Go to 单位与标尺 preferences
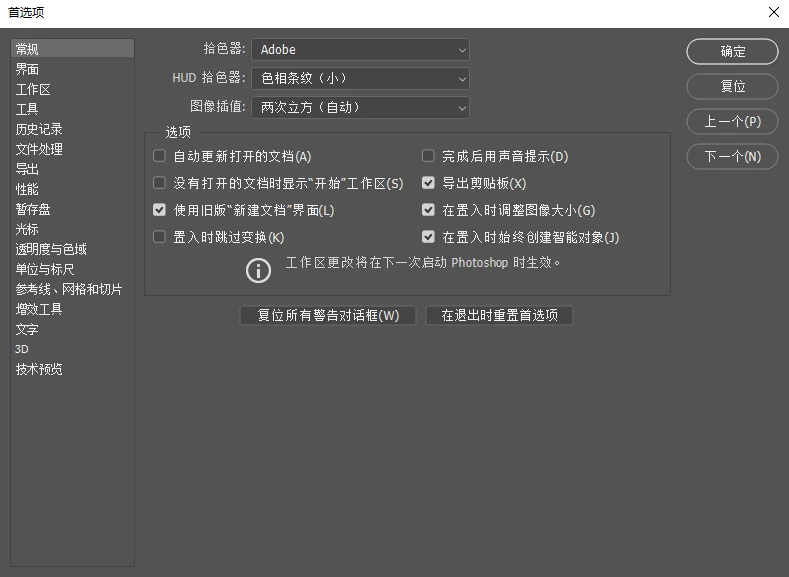The height and width of the screenshot is (577, 789). (x=72, y=269)
